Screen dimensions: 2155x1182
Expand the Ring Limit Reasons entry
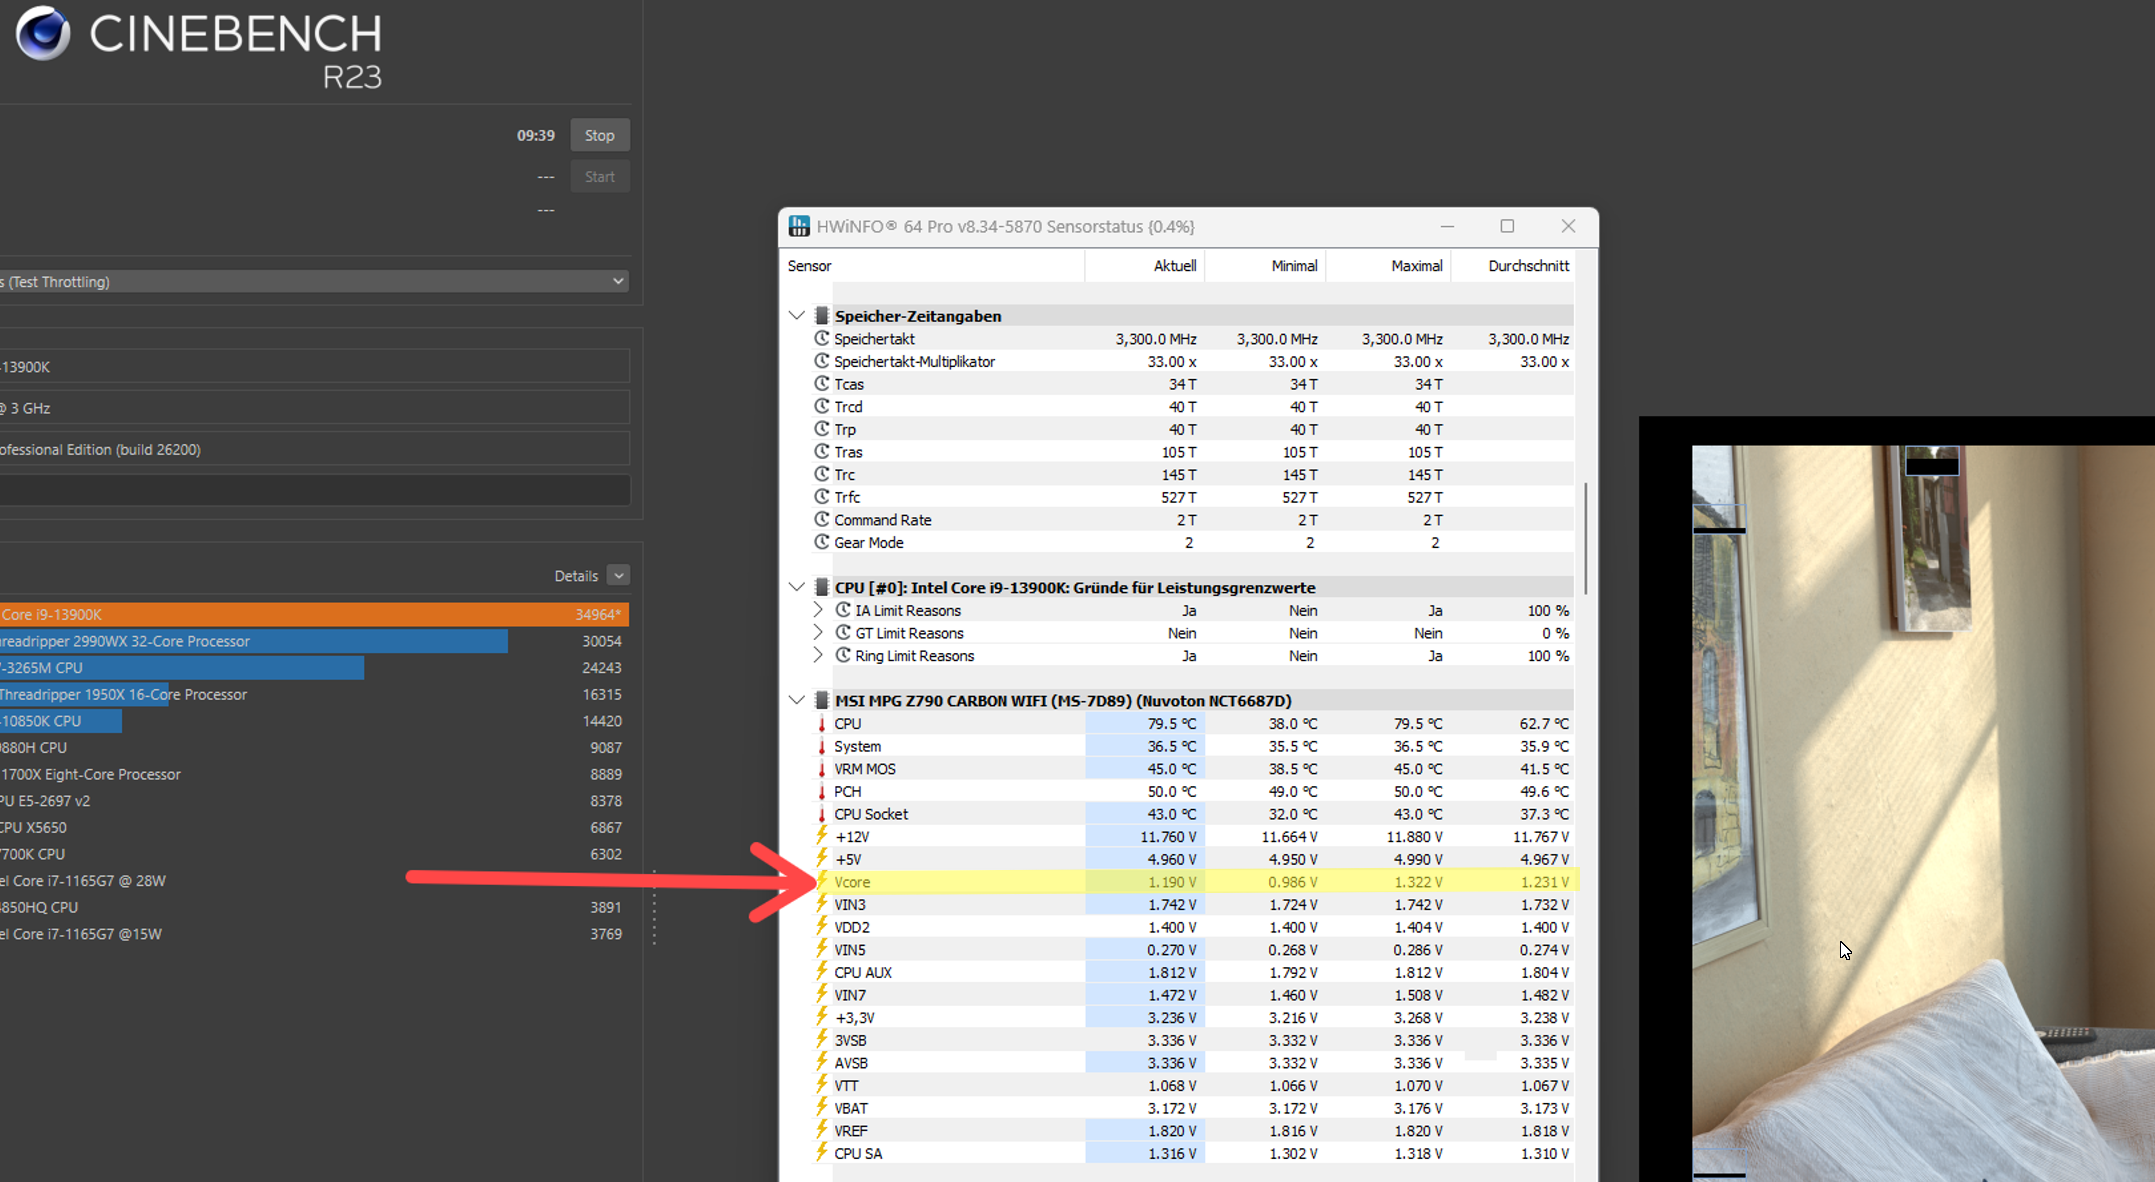[x=818, y=656]
